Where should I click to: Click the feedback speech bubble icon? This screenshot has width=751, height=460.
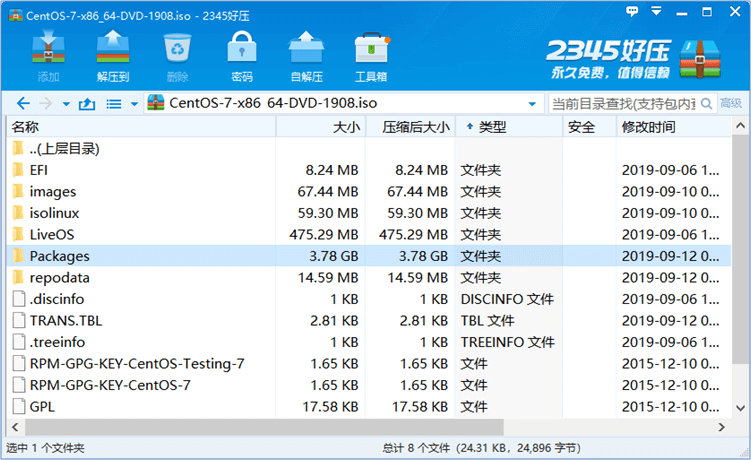point(632,11)
